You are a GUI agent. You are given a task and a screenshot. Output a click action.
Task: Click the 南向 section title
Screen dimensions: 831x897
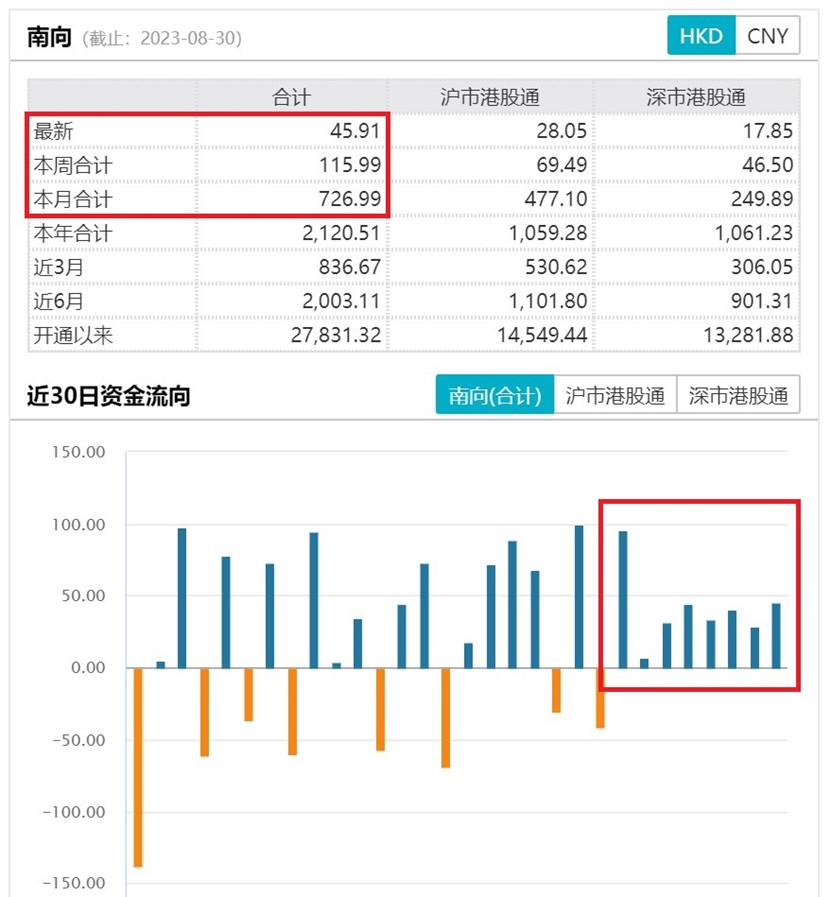click(x=49, y=37)
